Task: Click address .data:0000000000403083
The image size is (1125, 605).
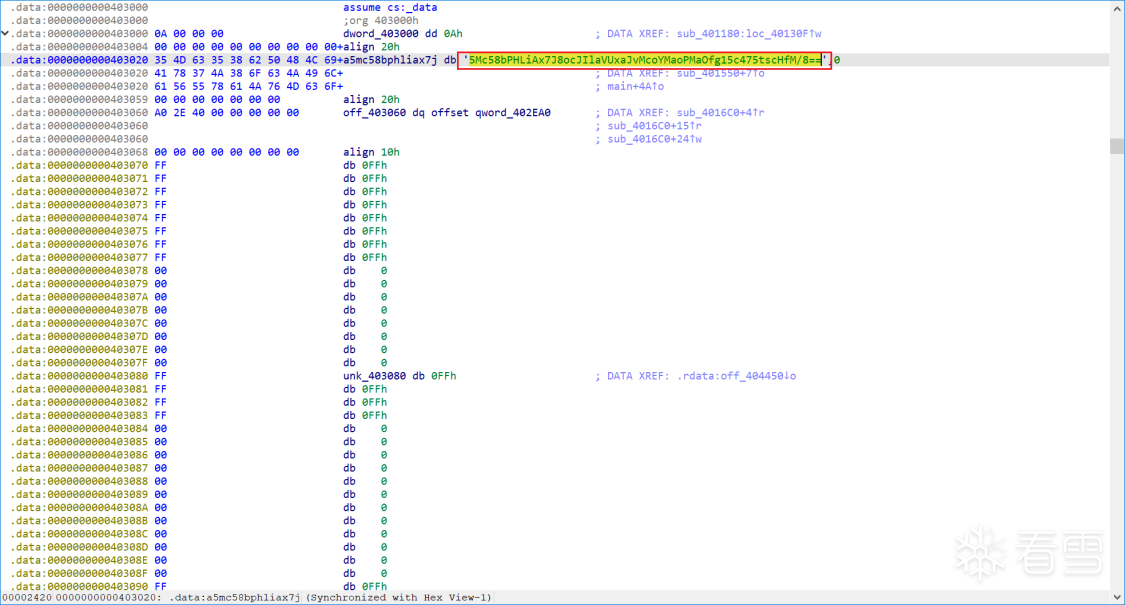Action: click(79, 416)
